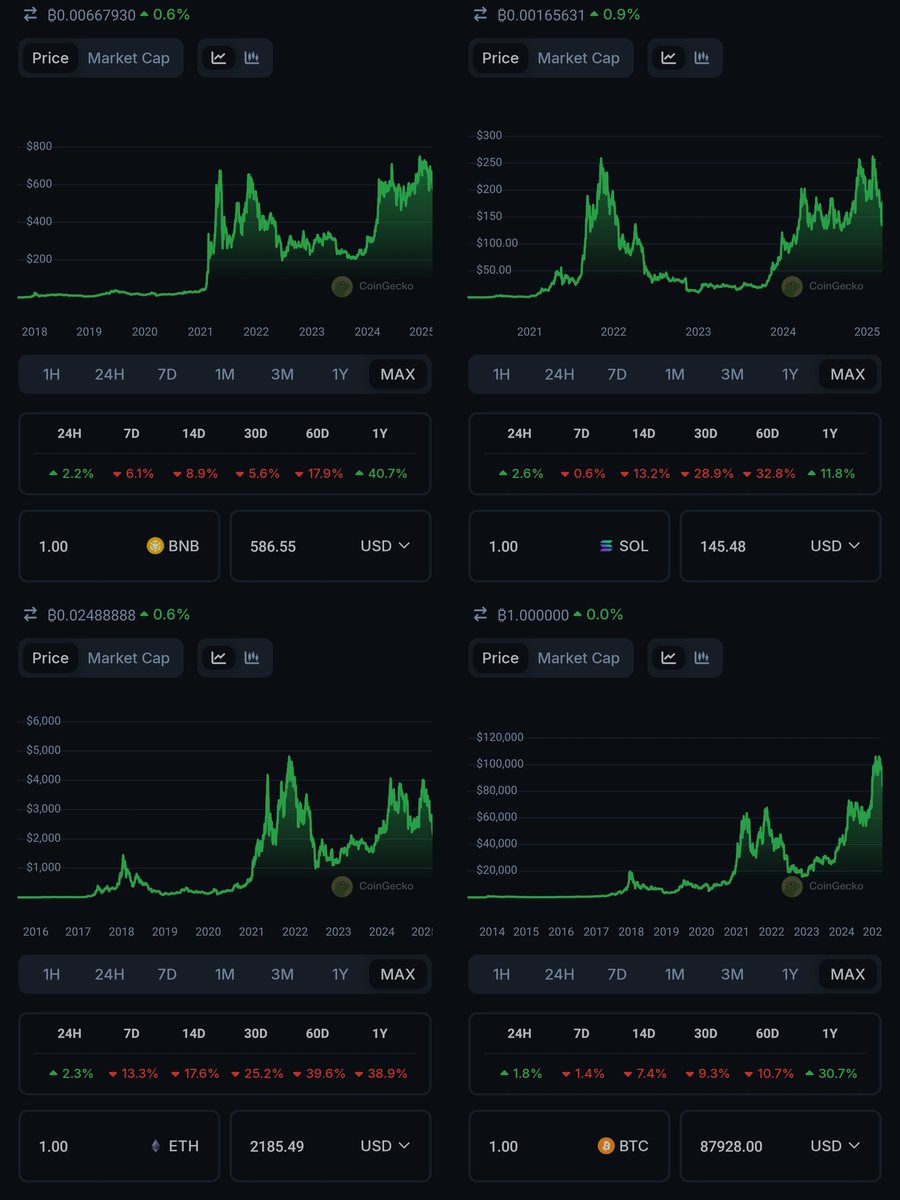Select 3M range on ETH chart
Viewport: 900px width, 1200px height.
click(282, 974)
